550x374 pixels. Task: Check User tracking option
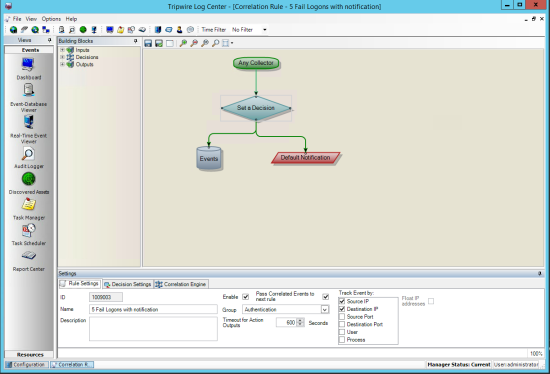(x=342, y=332)
